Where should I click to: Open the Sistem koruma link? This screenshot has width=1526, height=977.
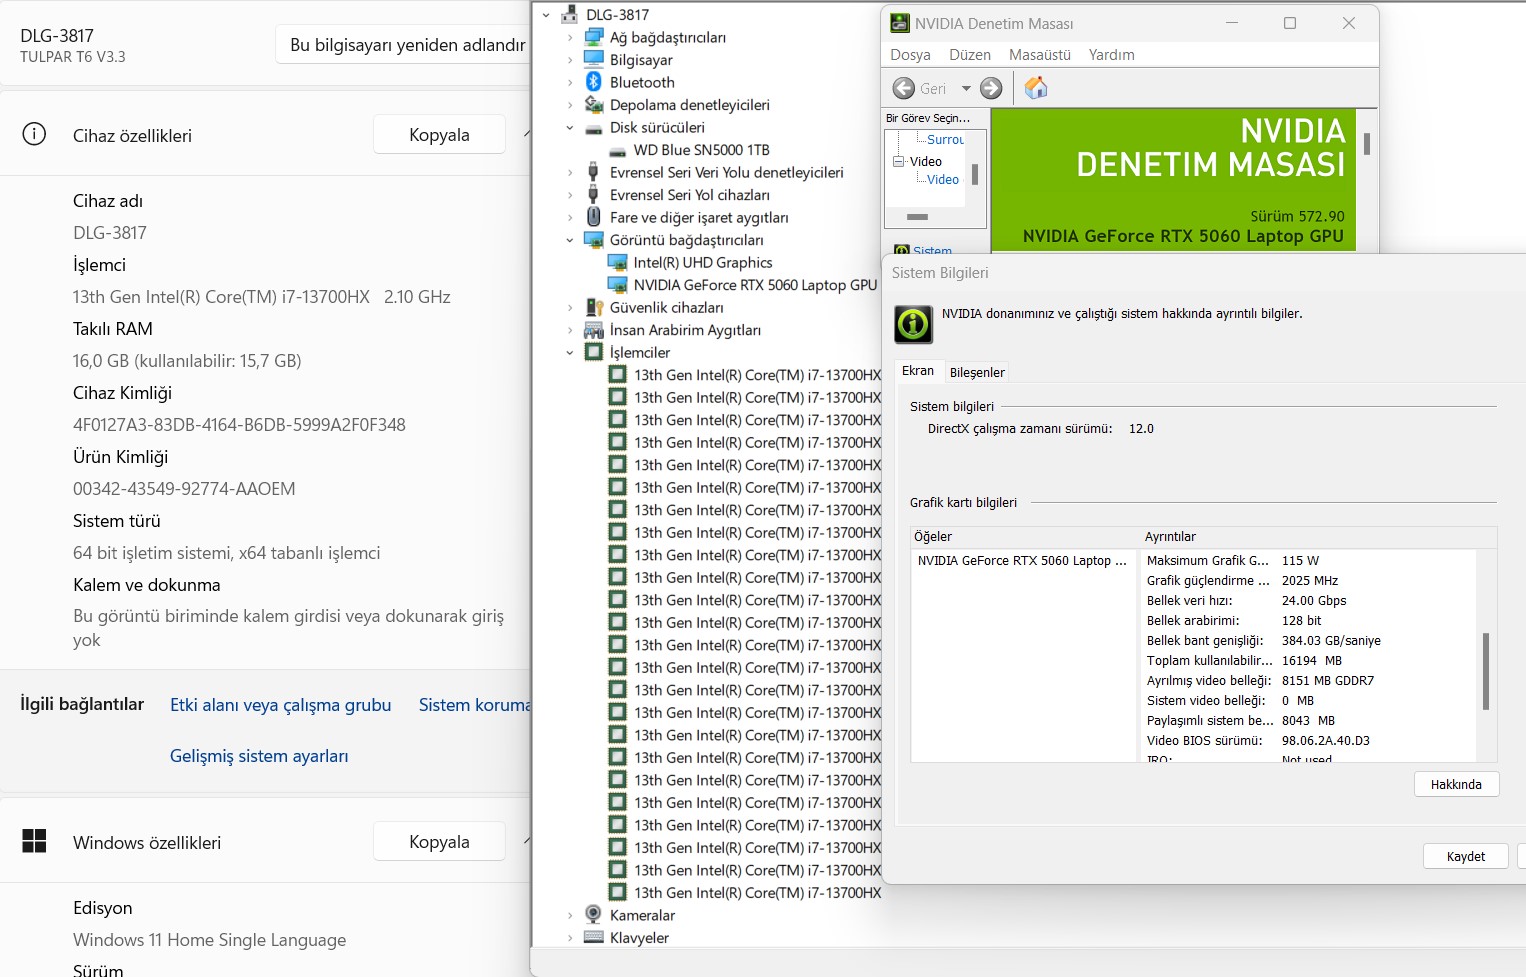(474, 705)
